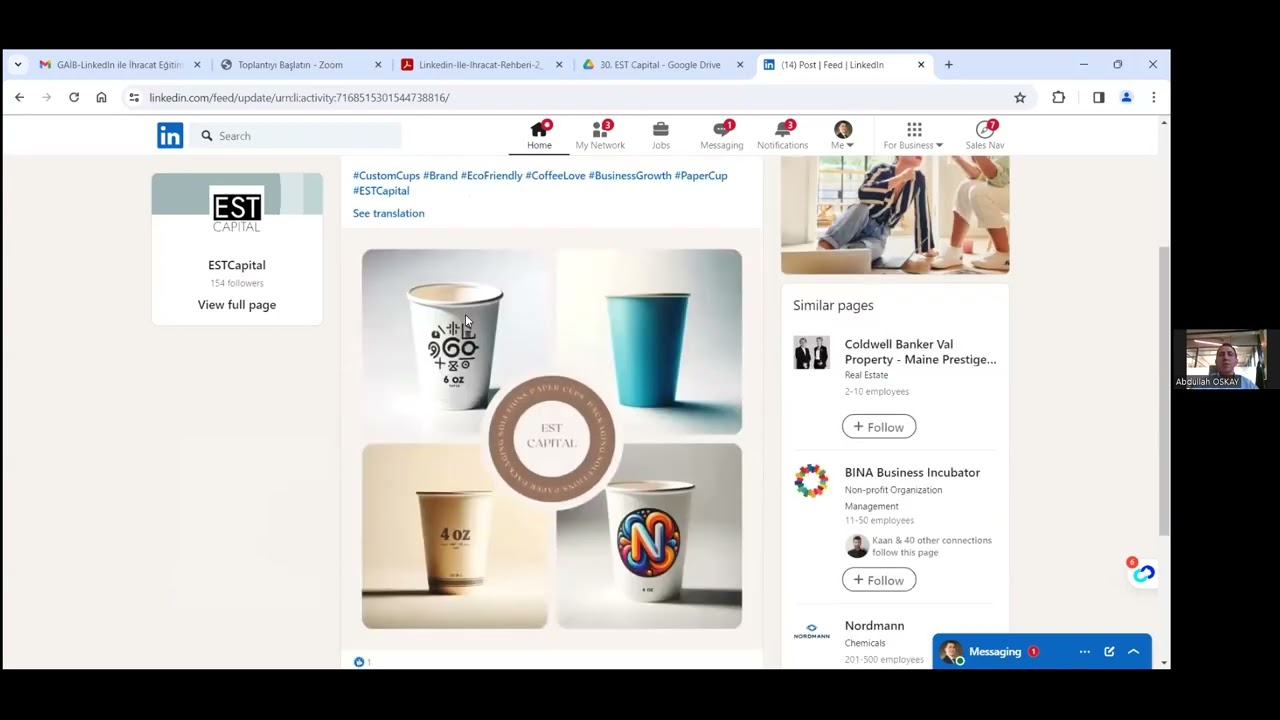
Task: Open the #PaperCup hashtag
Action: pos(701,176)
